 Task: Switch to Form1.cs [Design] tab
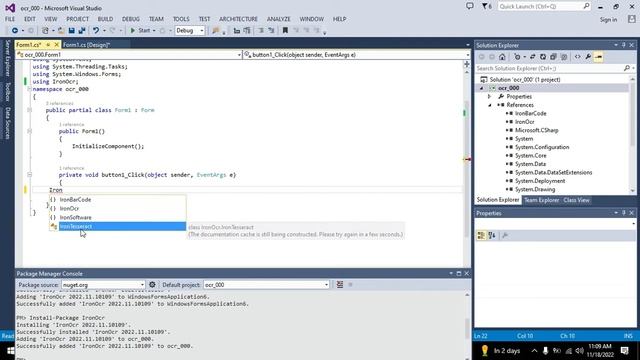pos(87,44)
